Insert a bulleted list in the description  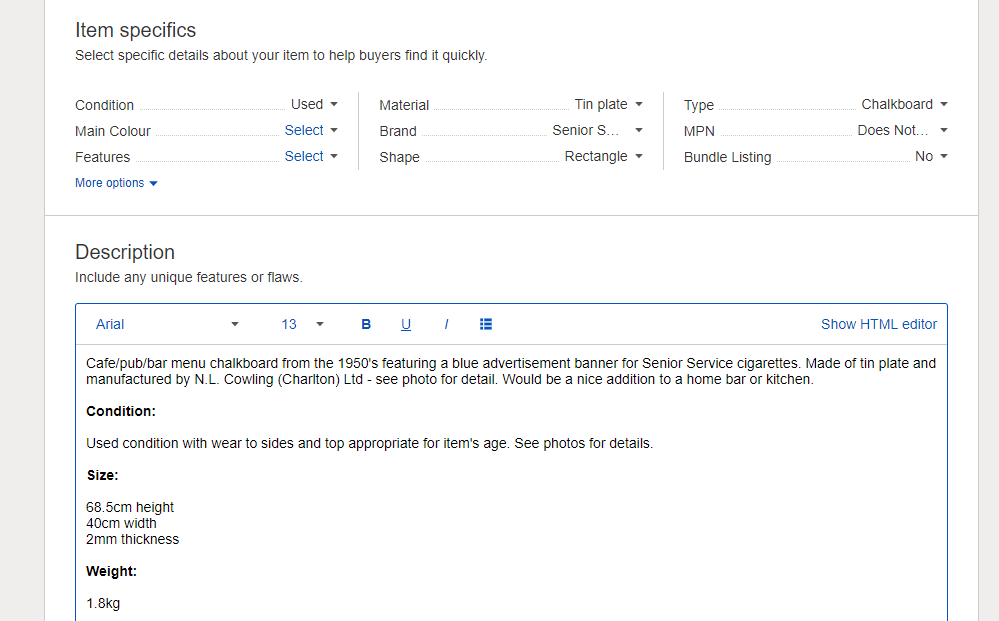click(486, 324)
